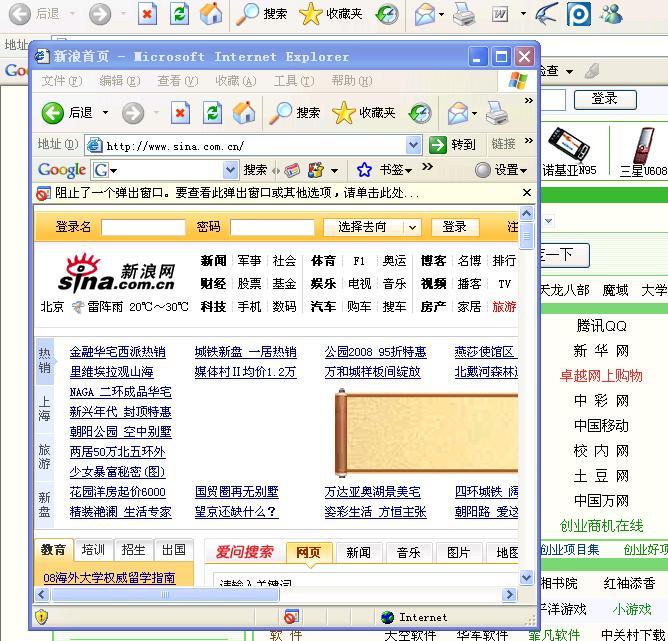The height and width of the screenshot is (641, 668).
Task: Open the 选择去向 dropdown
Action: pyautogui.click(x=372, y=227)
